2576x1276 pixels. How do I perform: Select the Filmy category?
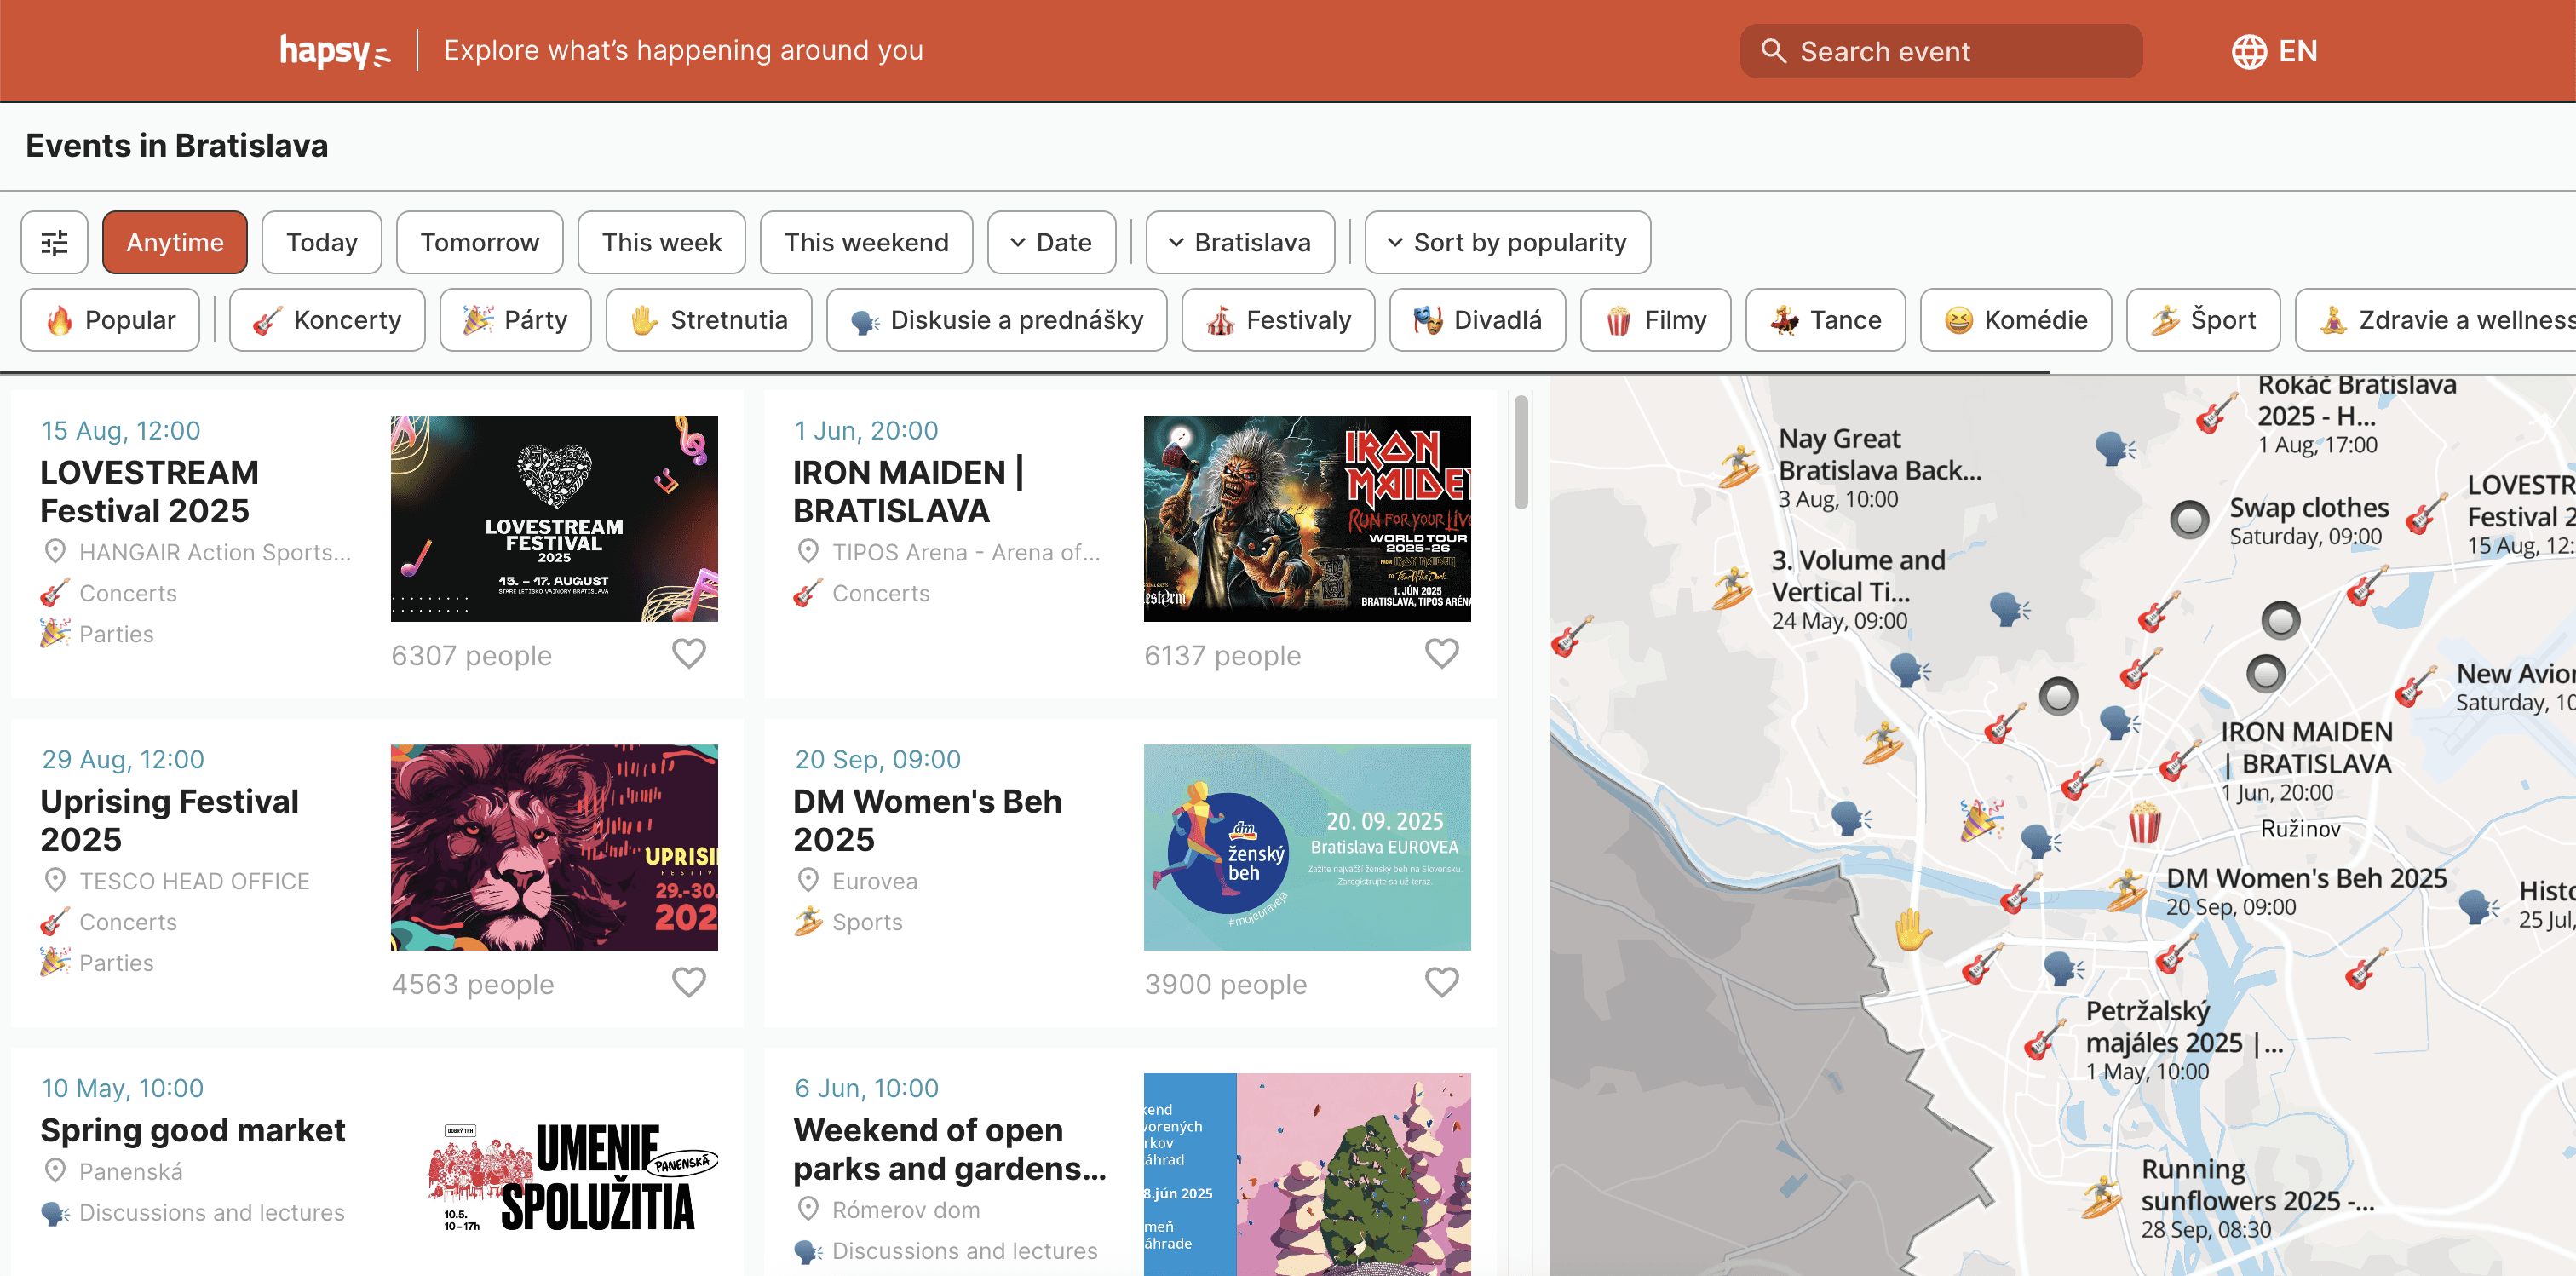(x=1656, y=320)
